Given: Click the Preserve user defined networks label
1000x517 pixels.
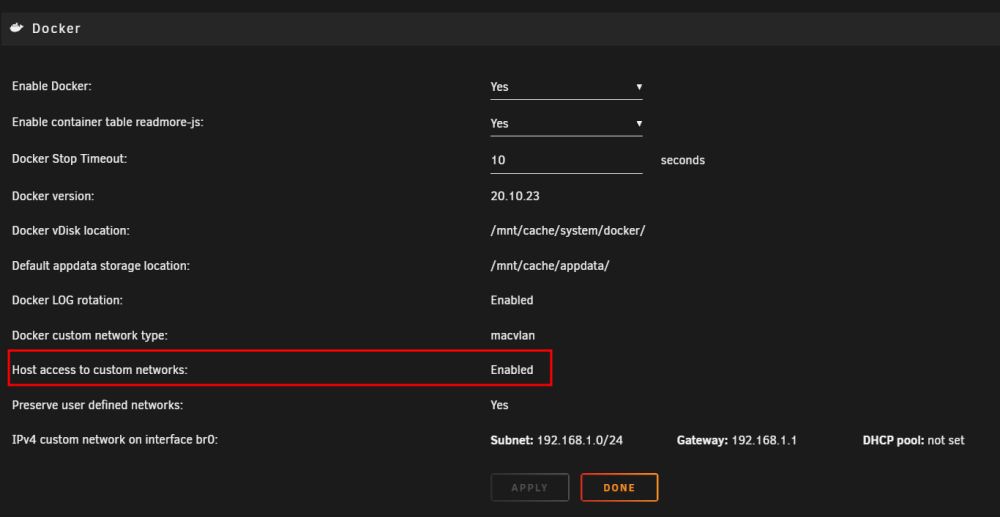Looking at the screenshot, I should 97,405.
